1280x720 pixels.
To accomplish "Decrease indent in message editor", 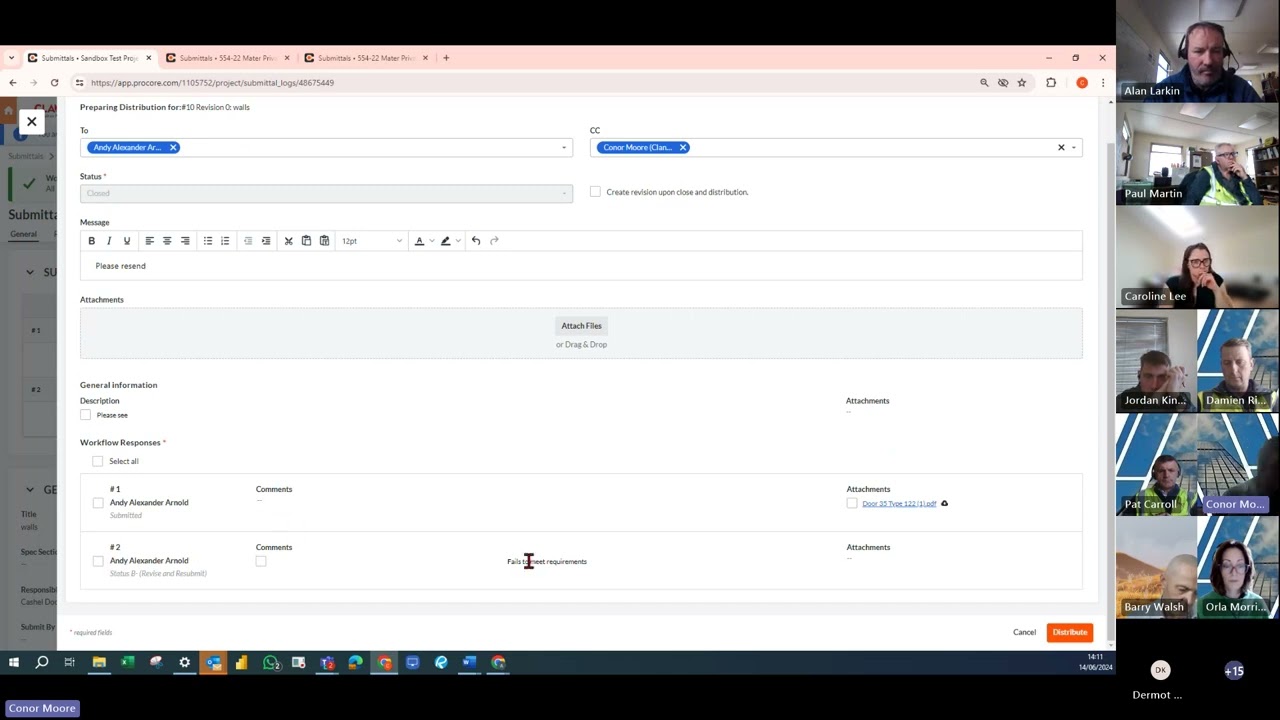I will coord(248,241).
